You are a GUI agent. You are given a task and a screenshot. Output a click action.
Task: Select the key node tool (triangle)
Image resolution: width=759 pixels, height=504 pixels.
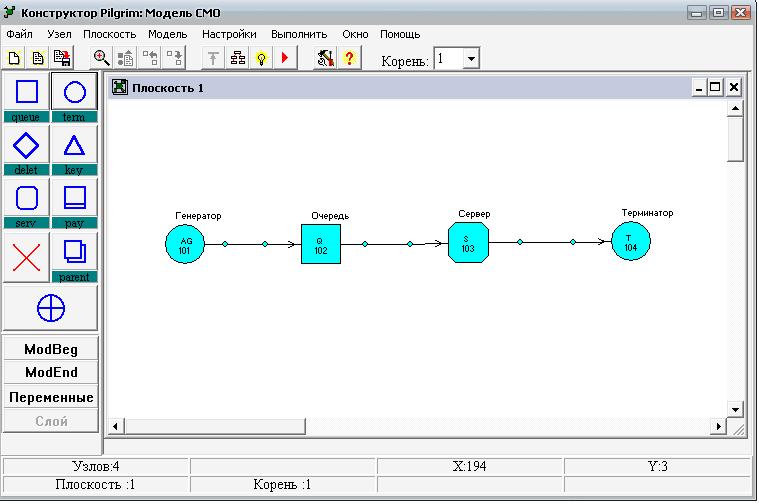click(x=74, y=145)
